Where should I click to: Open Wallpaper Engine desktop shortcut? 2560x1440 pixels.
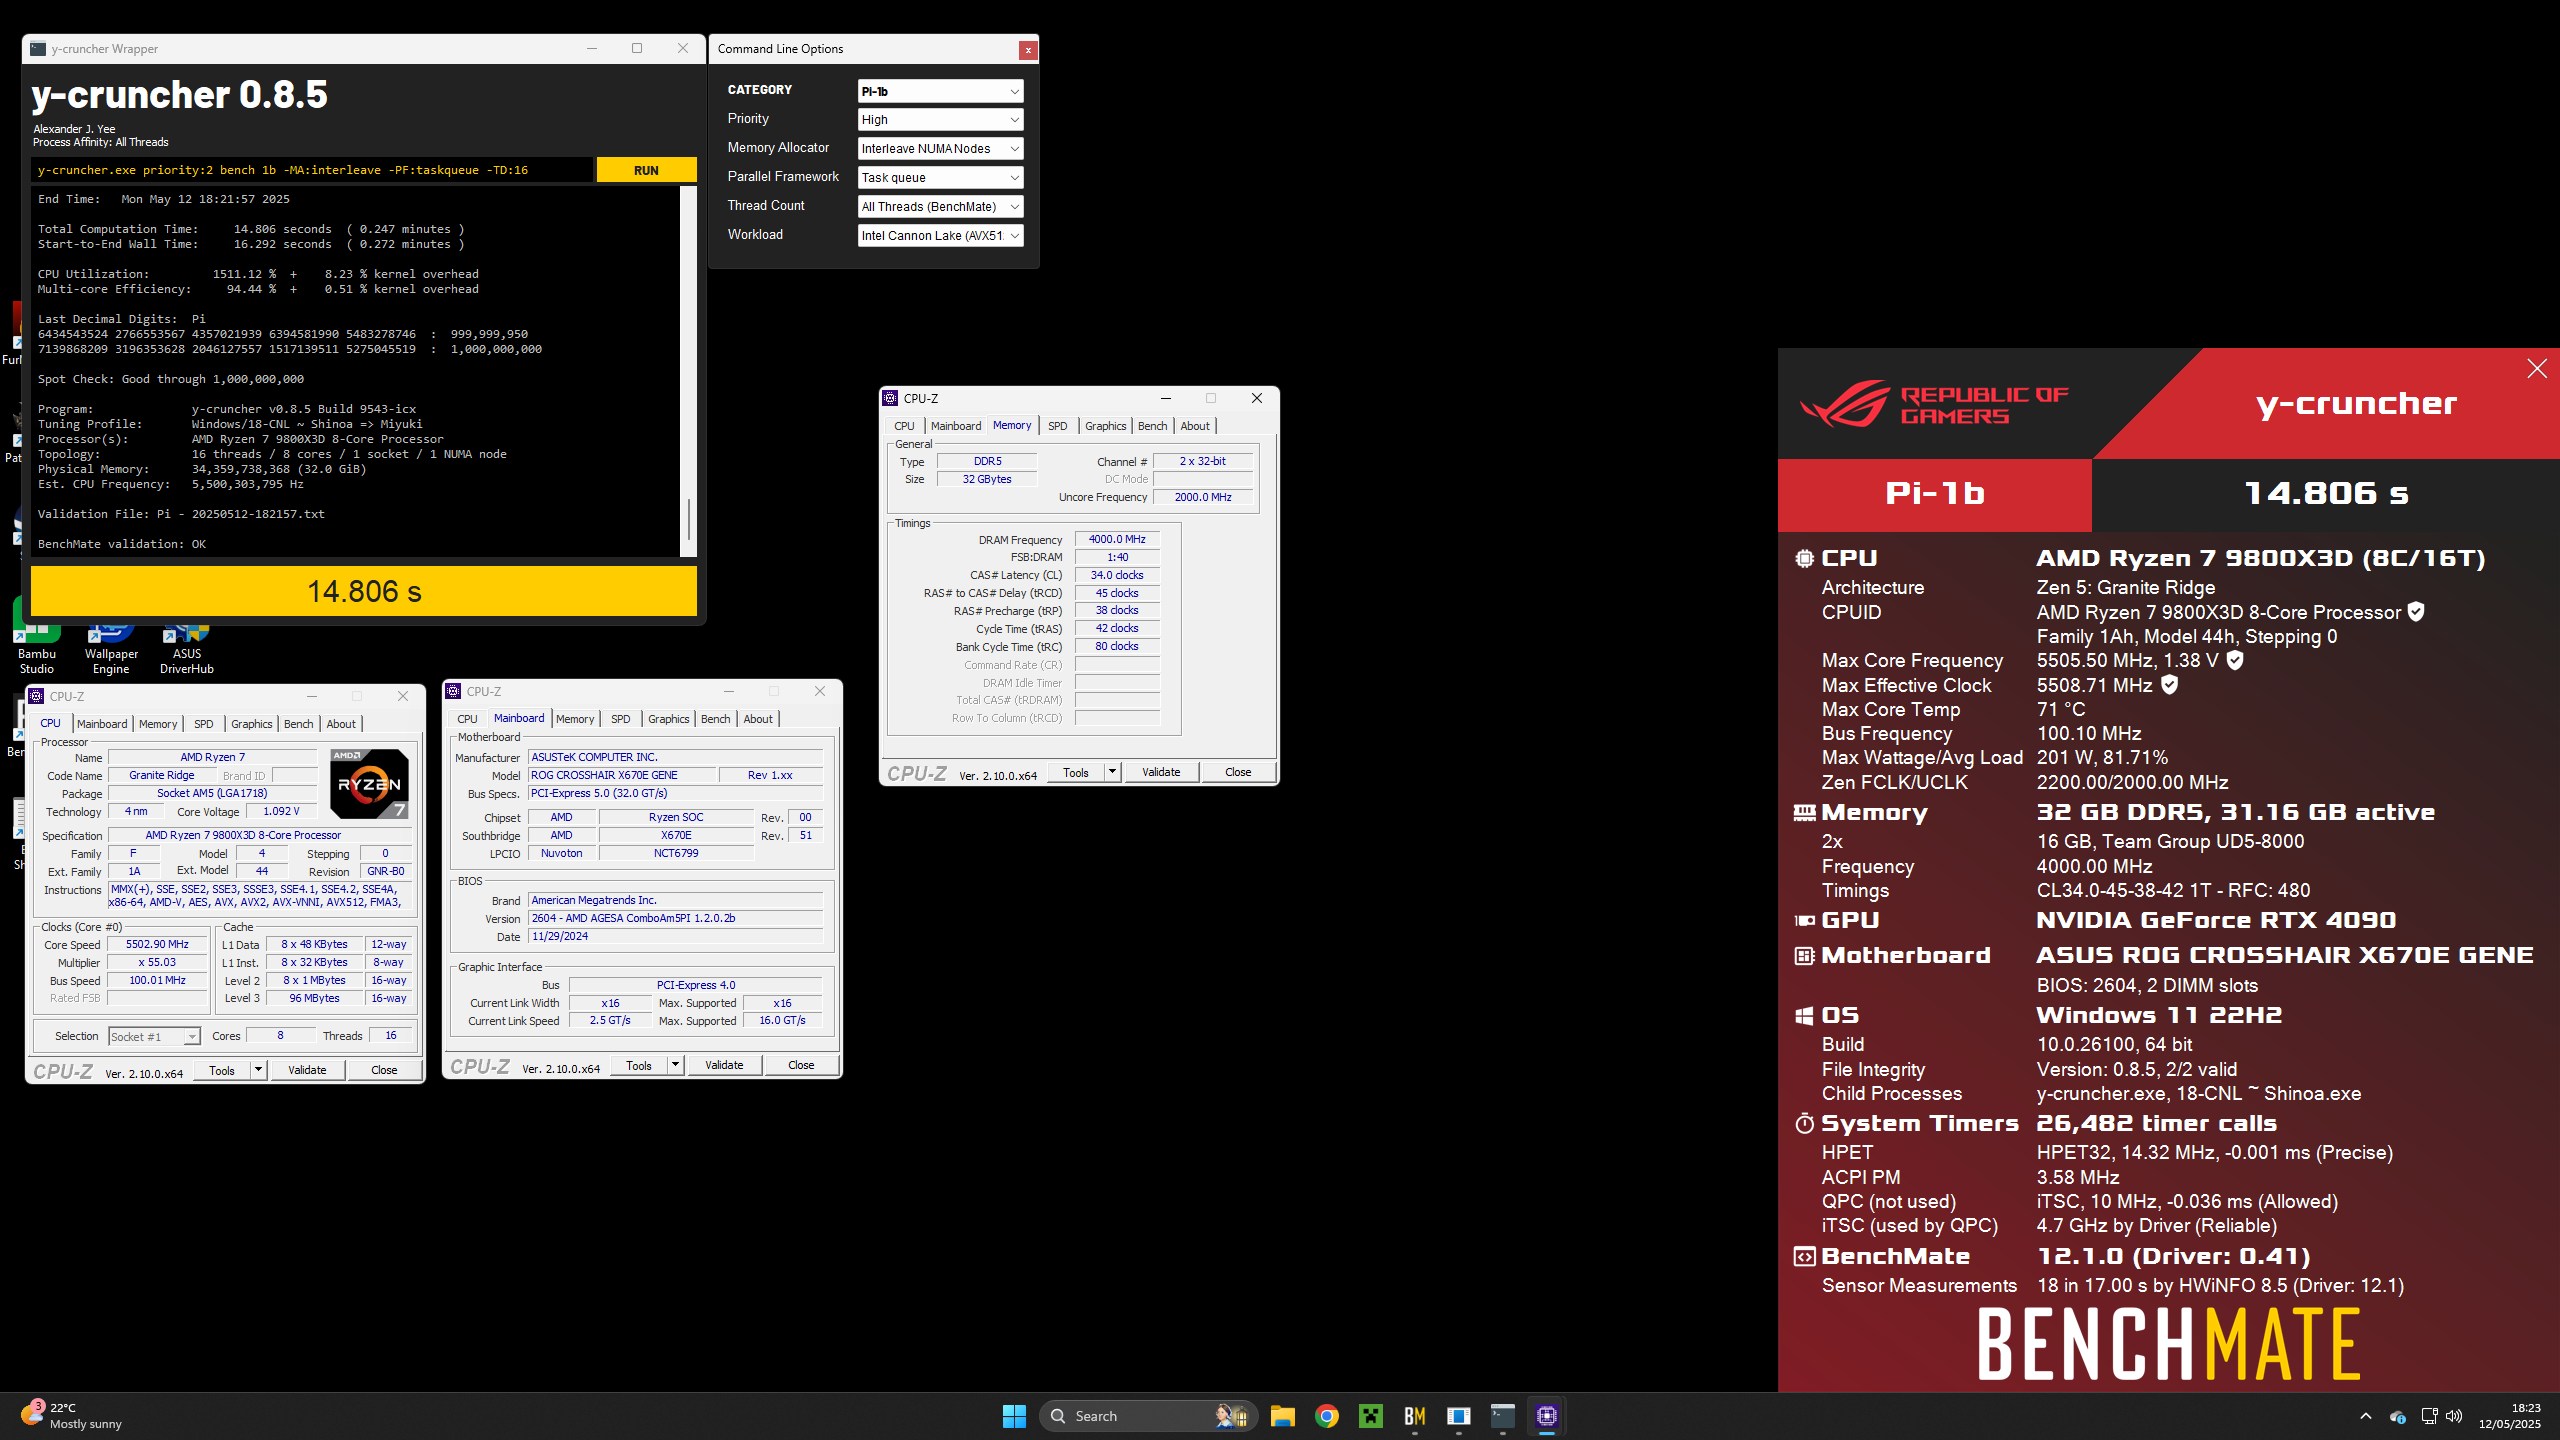tap(111, 646)
